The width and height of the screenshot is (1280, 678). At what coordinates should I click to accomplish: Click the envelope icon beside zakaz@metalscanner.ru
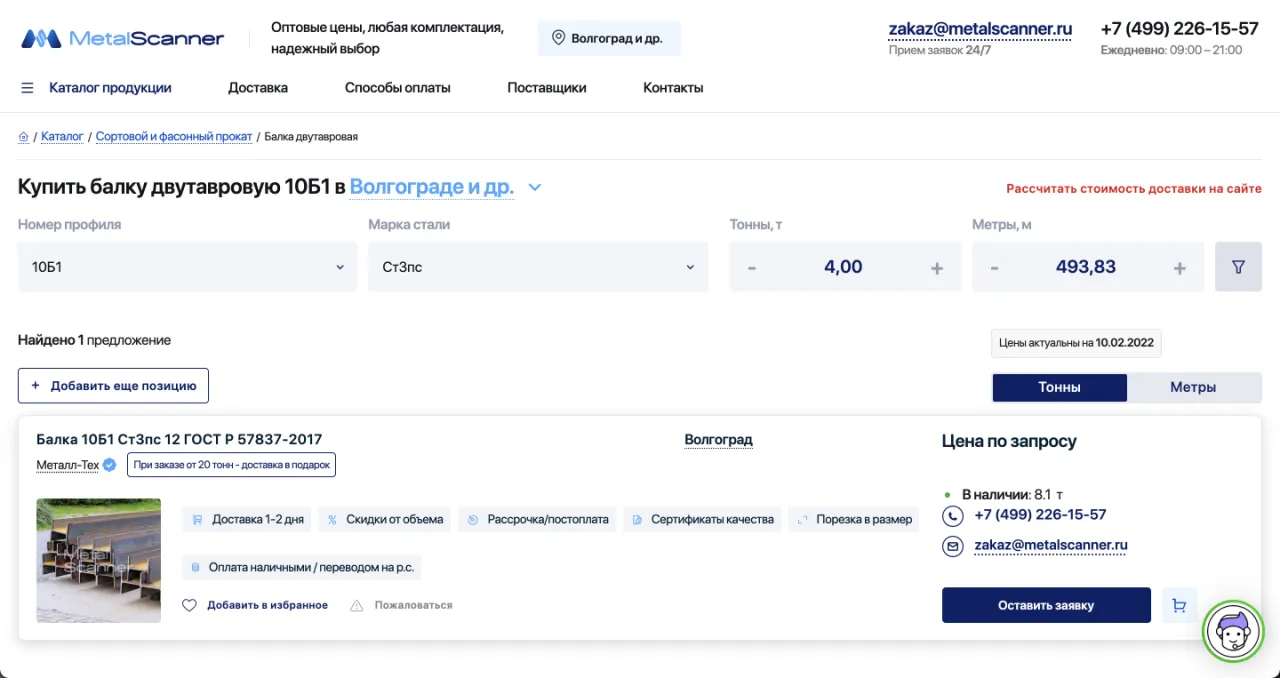[952, 545]
